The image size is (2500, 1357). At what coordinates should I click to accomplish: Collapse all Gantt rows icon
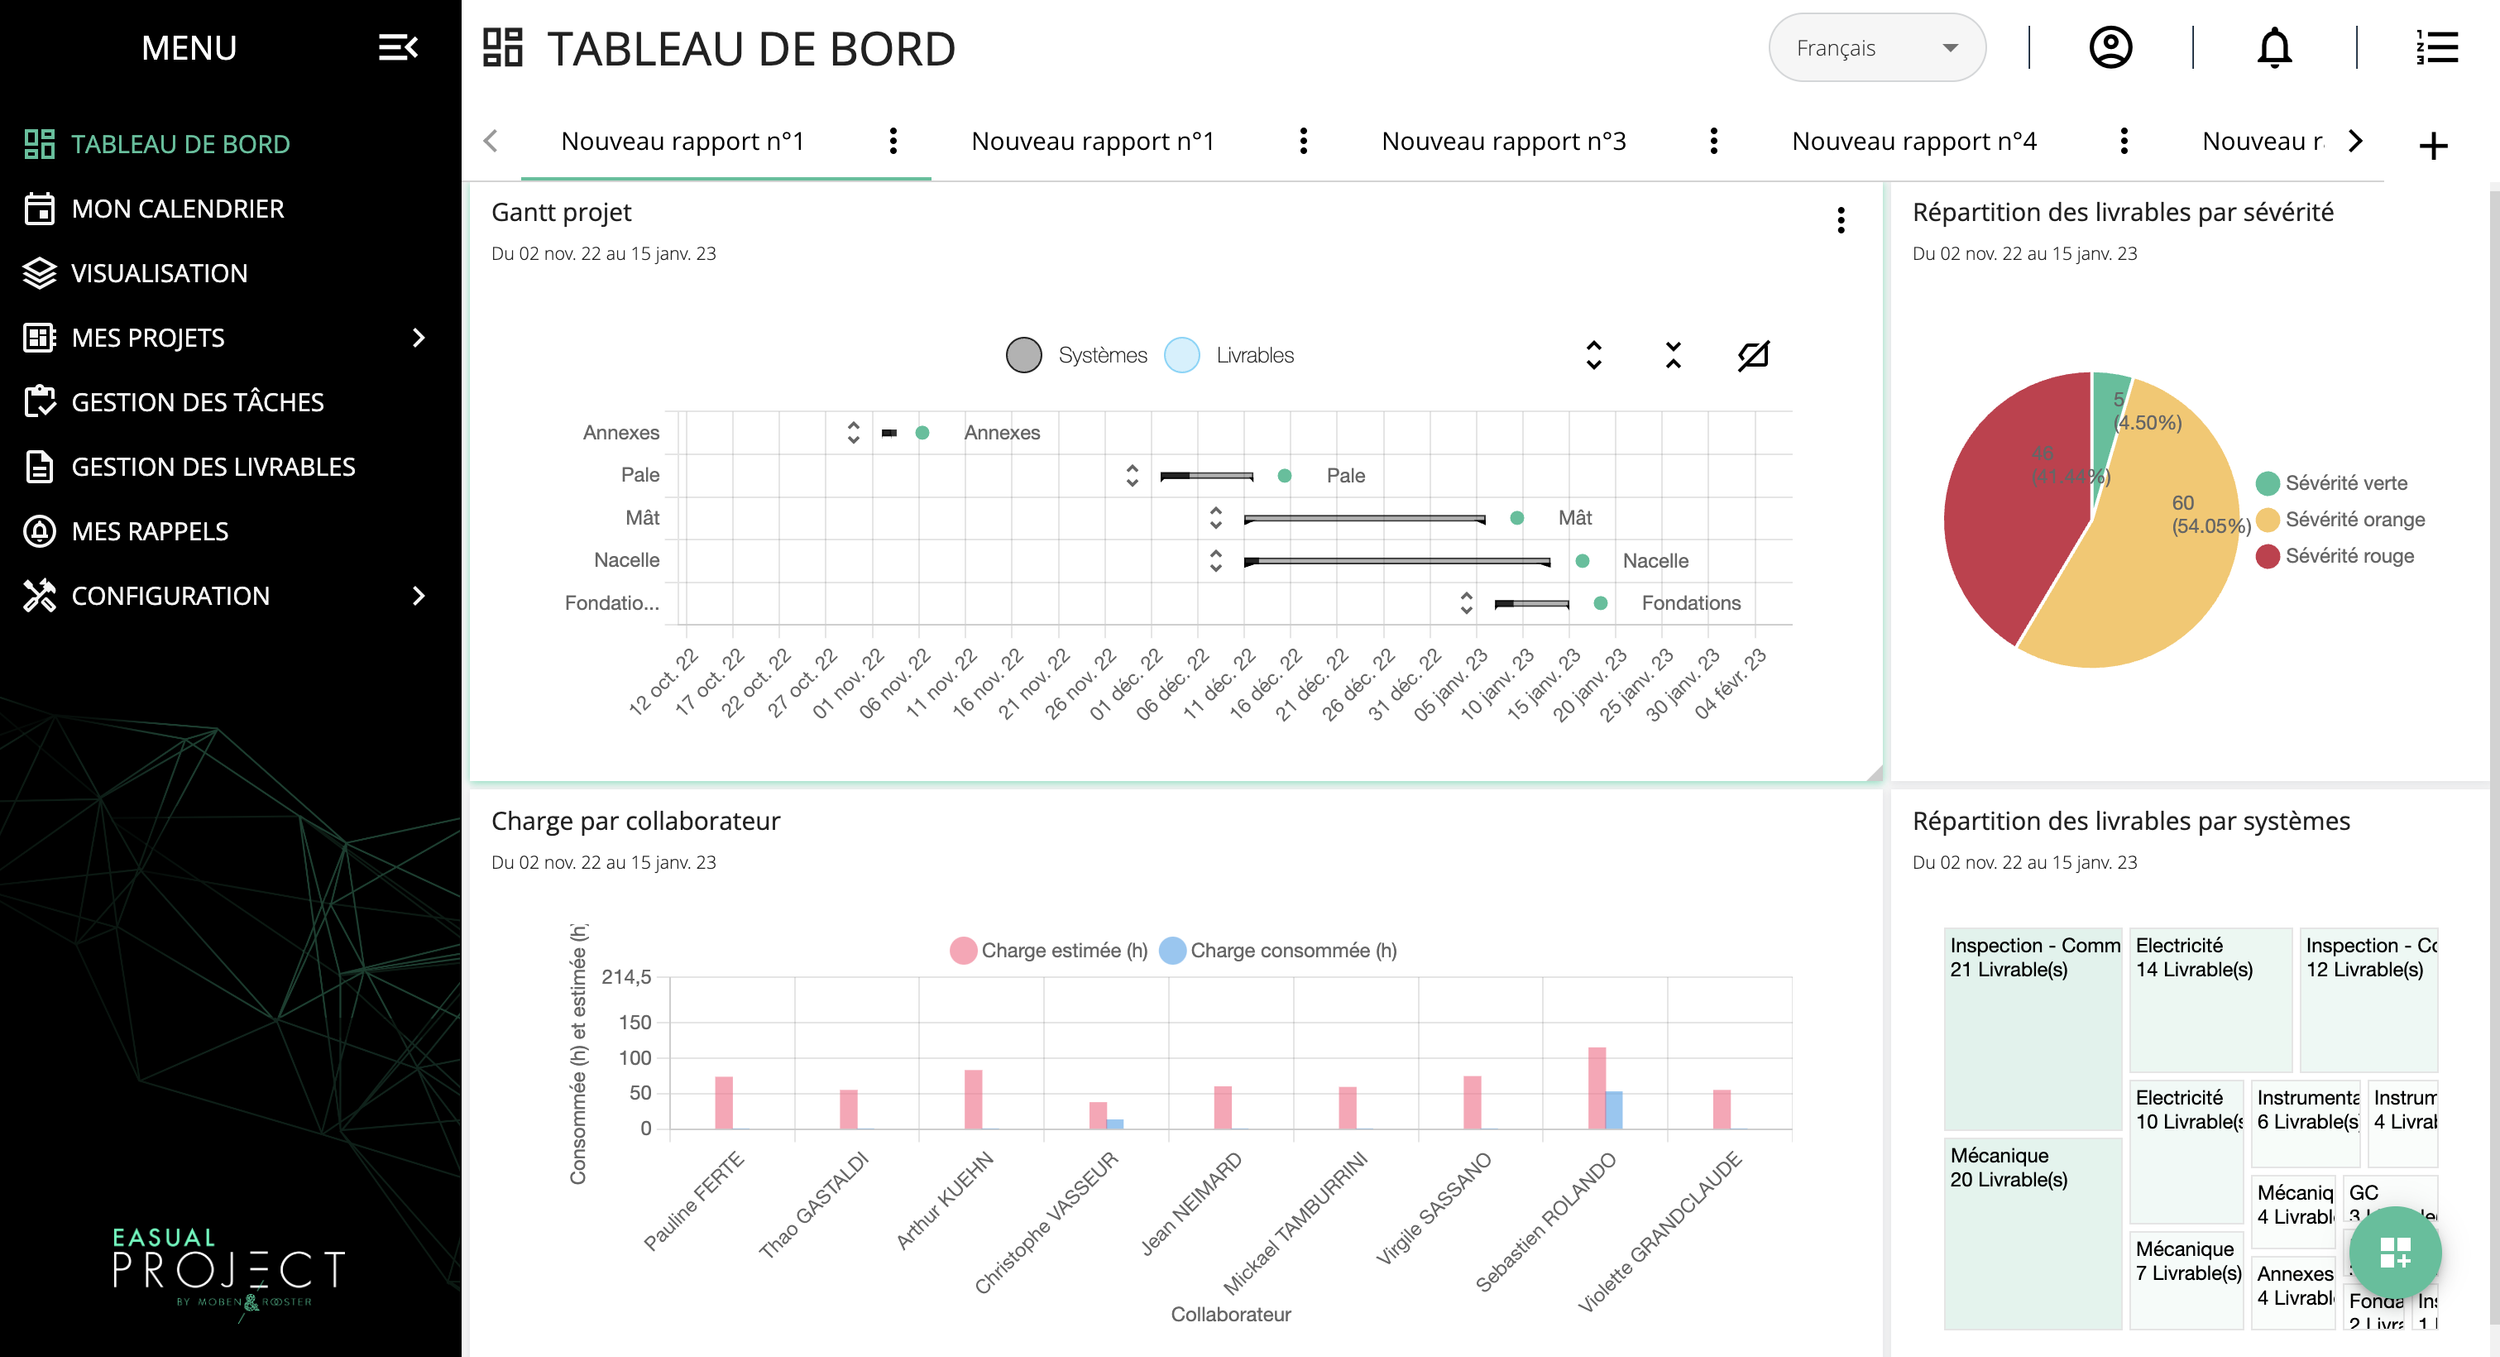(1673, 355)
